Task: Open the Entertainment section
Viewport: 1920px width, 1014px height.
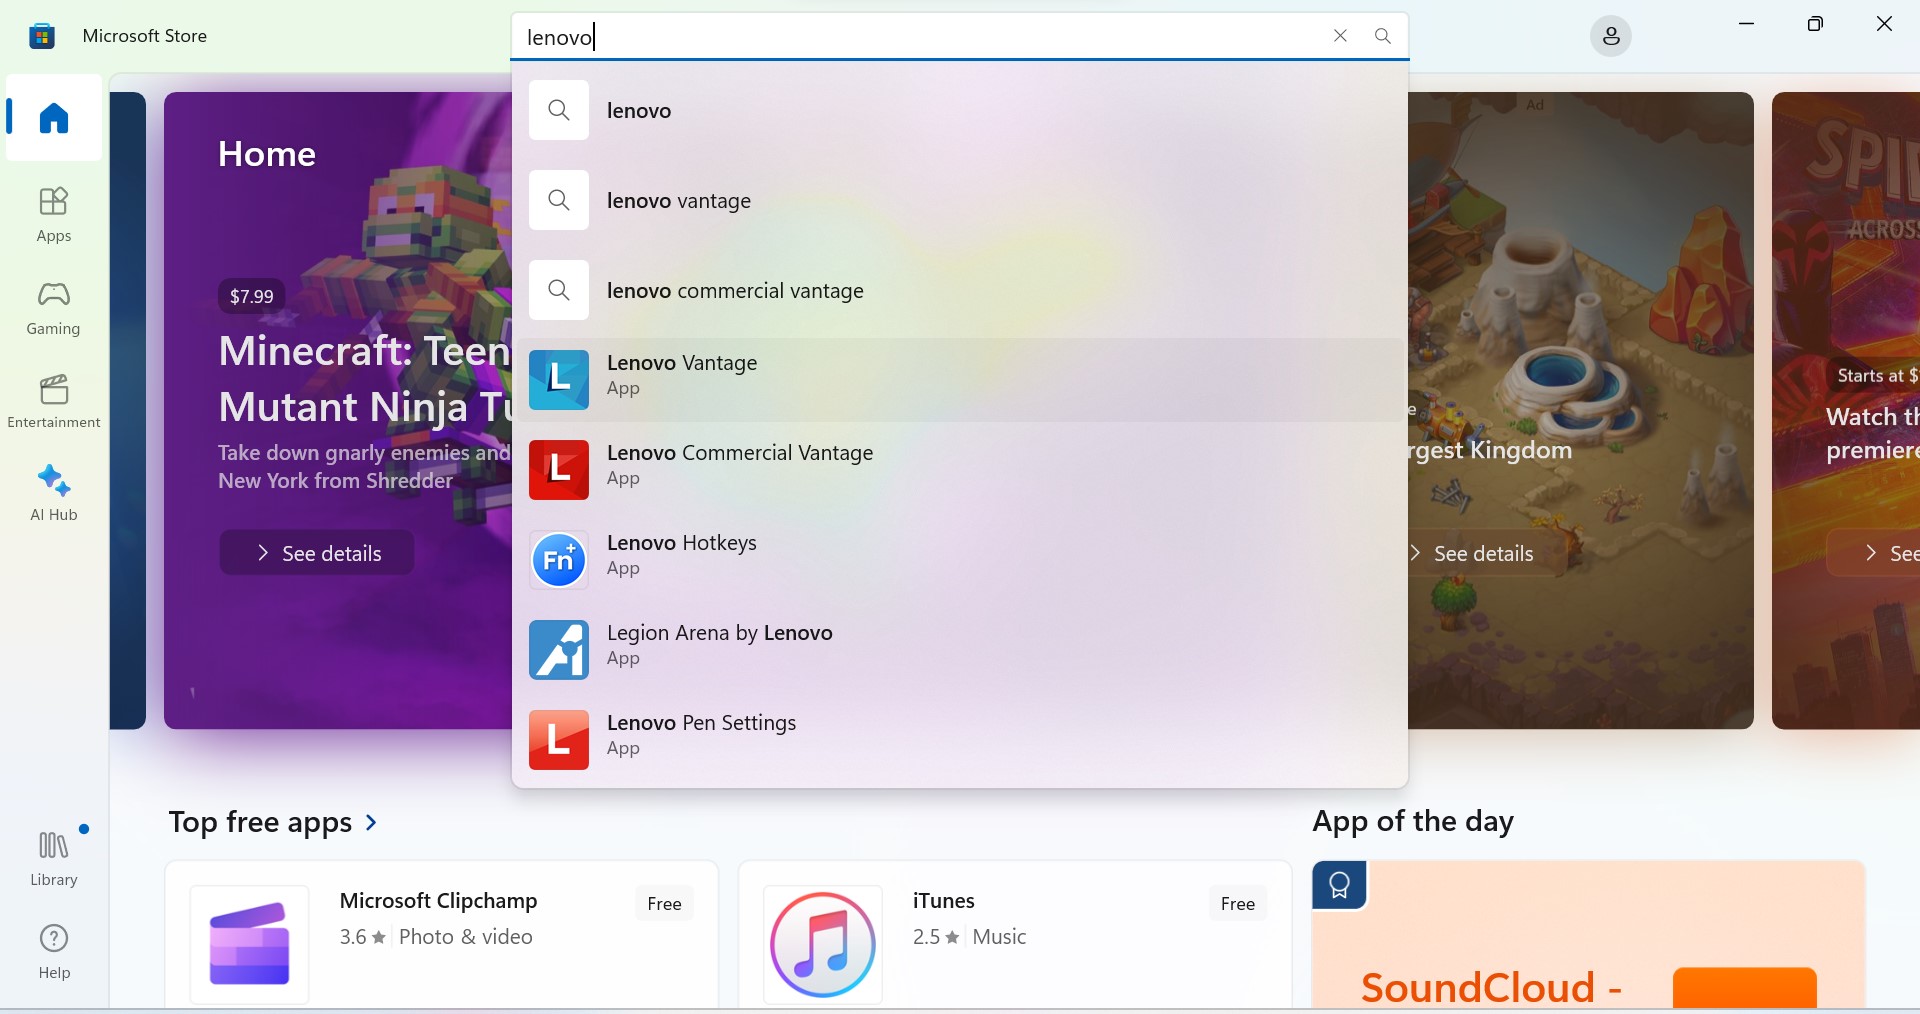Action: [54, 401]
